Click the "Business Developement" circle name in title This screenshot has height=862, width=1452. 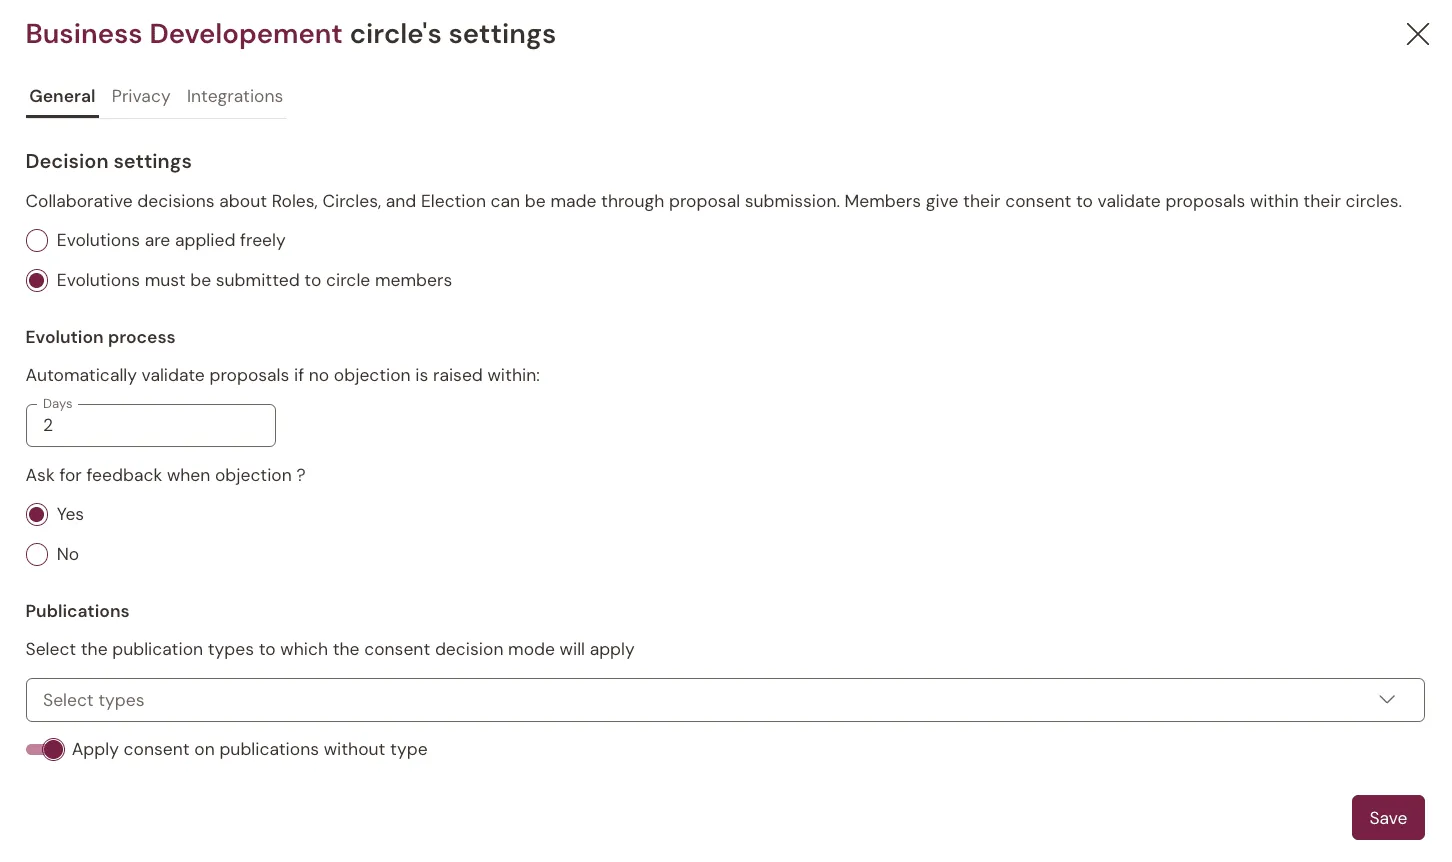(x=184, y=34)
